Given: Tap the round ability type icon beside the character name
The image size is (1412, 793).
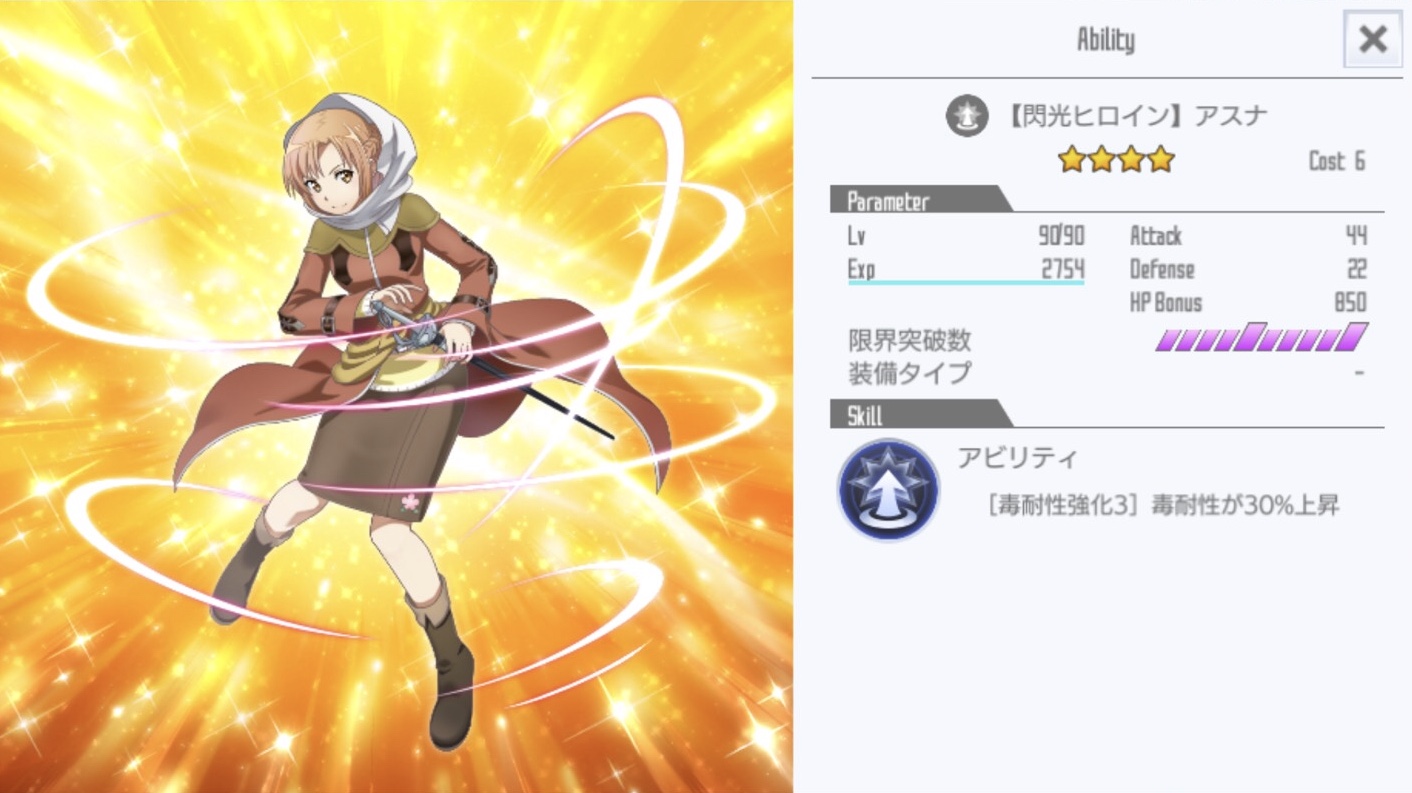Looking at the screenshot, I should (967, 116).
